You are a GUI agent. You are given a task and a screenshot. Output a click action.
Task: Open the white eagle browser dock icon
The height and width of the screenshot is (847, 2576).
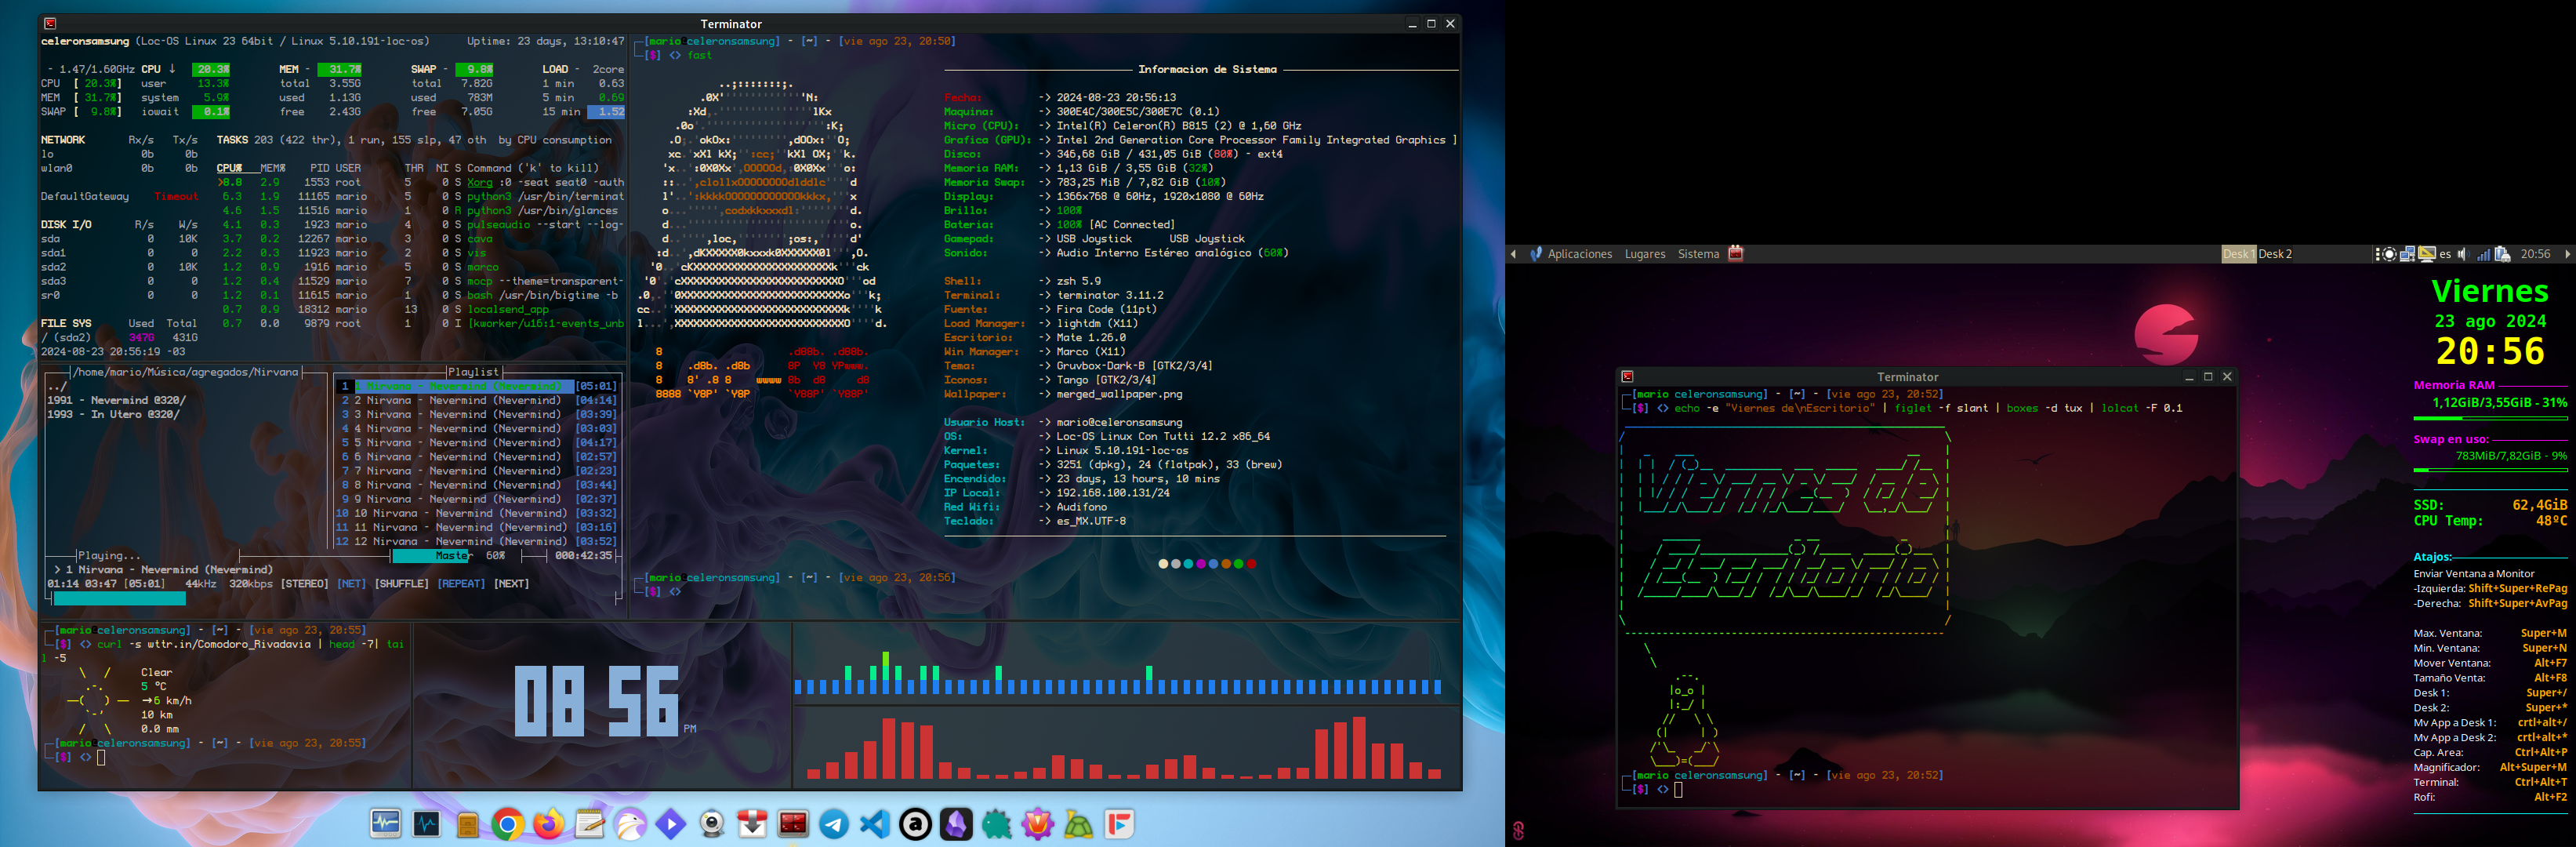point(630,823)
